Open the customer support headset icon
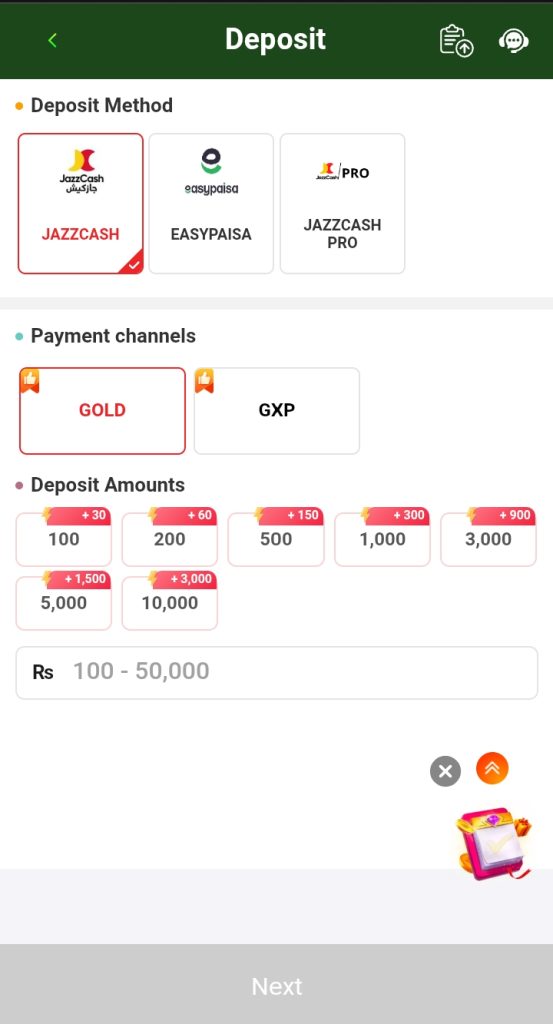This screenshot has height=1024, width=553. pos(514,40)
